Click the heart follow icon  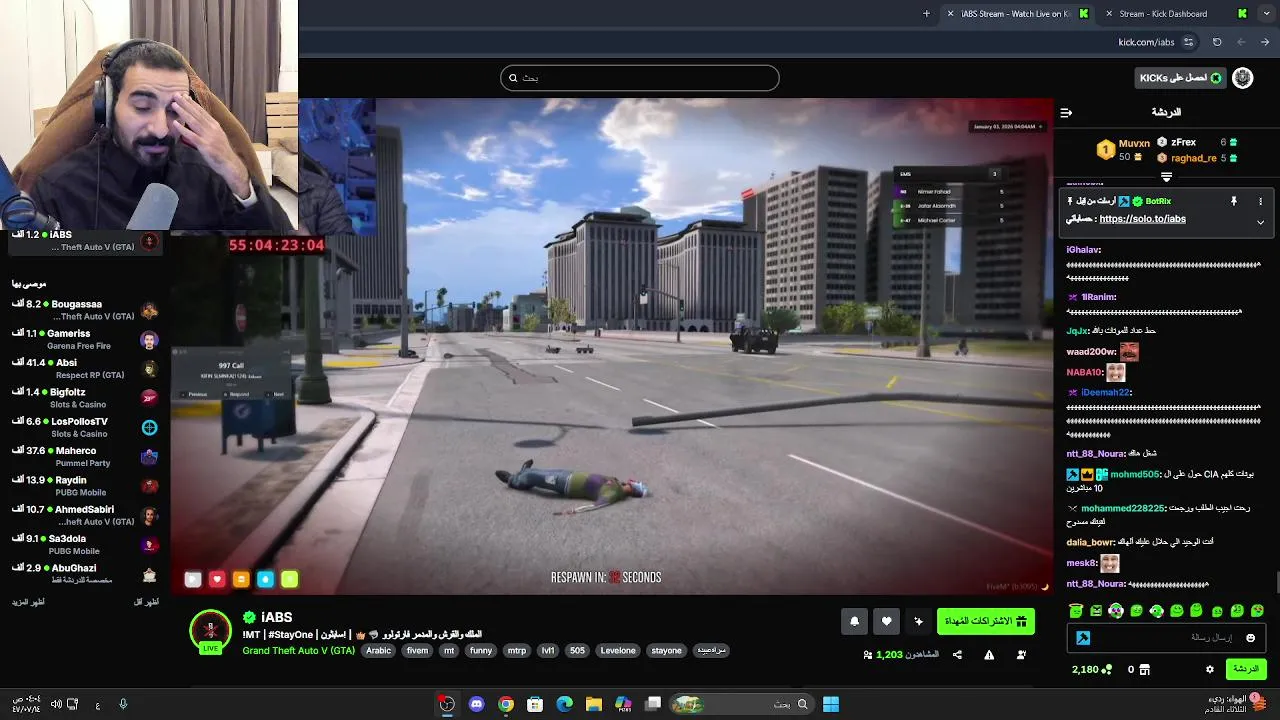pyautogui.click(x=886, y=621)
